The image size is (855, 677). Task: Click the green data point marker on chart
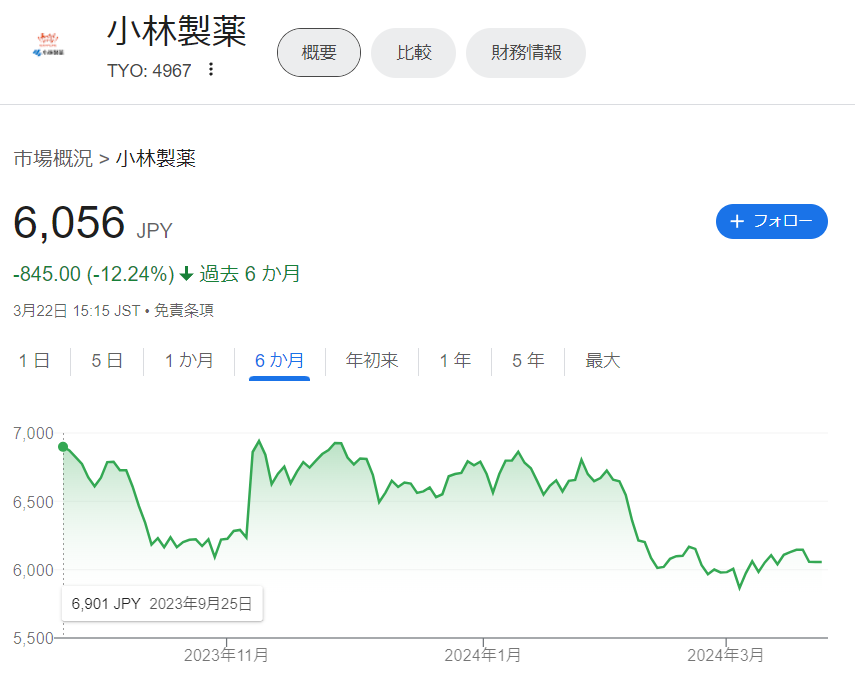(x=63, y=447)
